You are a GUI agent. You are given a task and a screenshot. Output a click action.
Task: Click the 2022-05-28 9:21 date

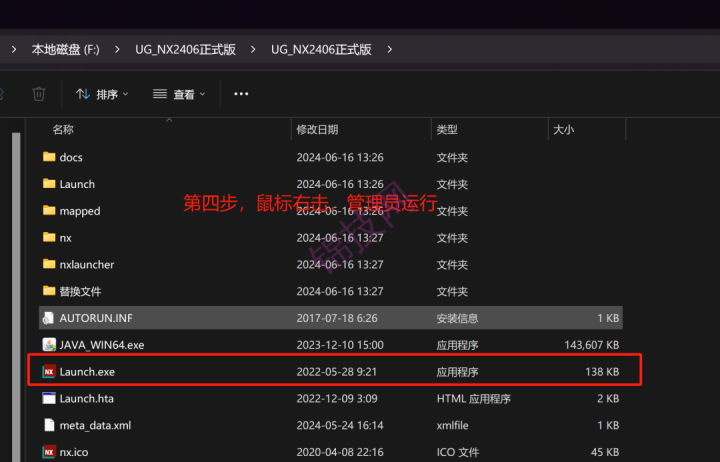(x=337, y=372)
